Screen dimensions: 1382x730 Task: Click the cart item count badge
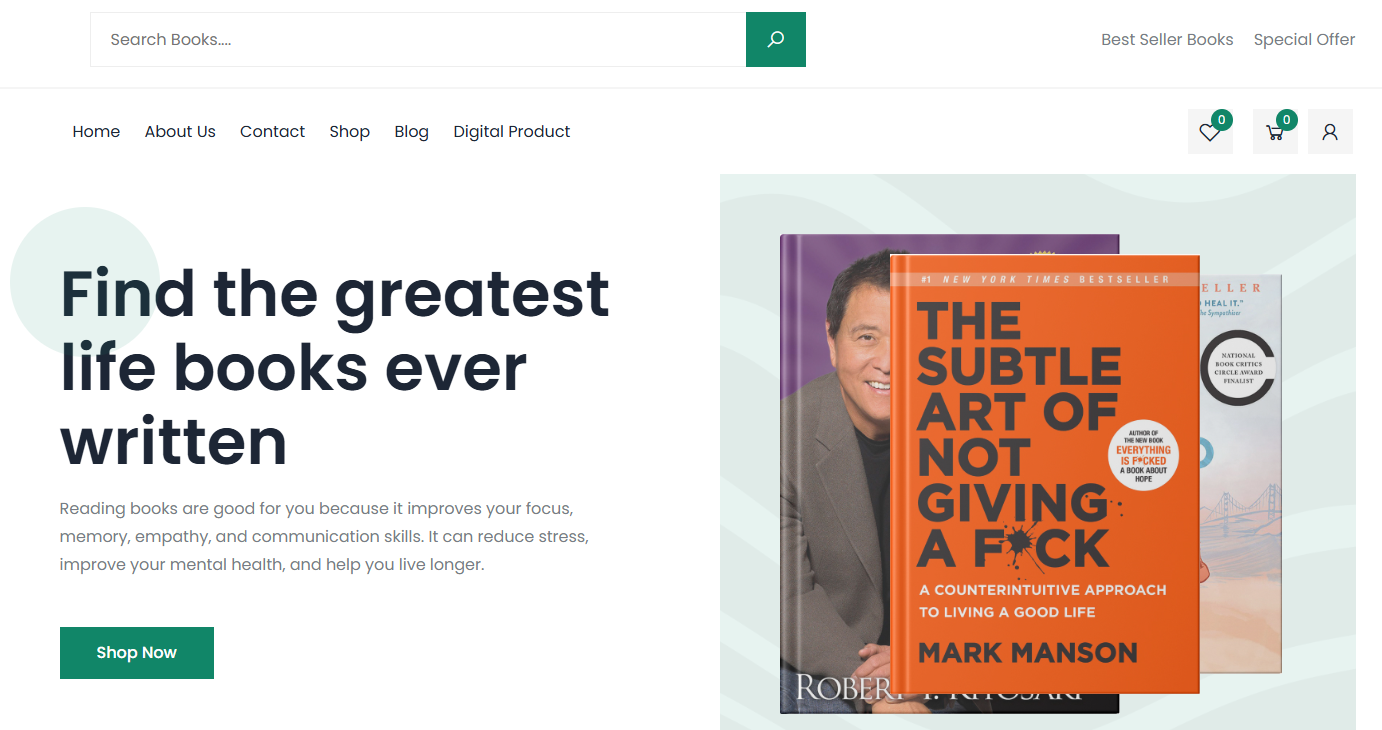1286,120
